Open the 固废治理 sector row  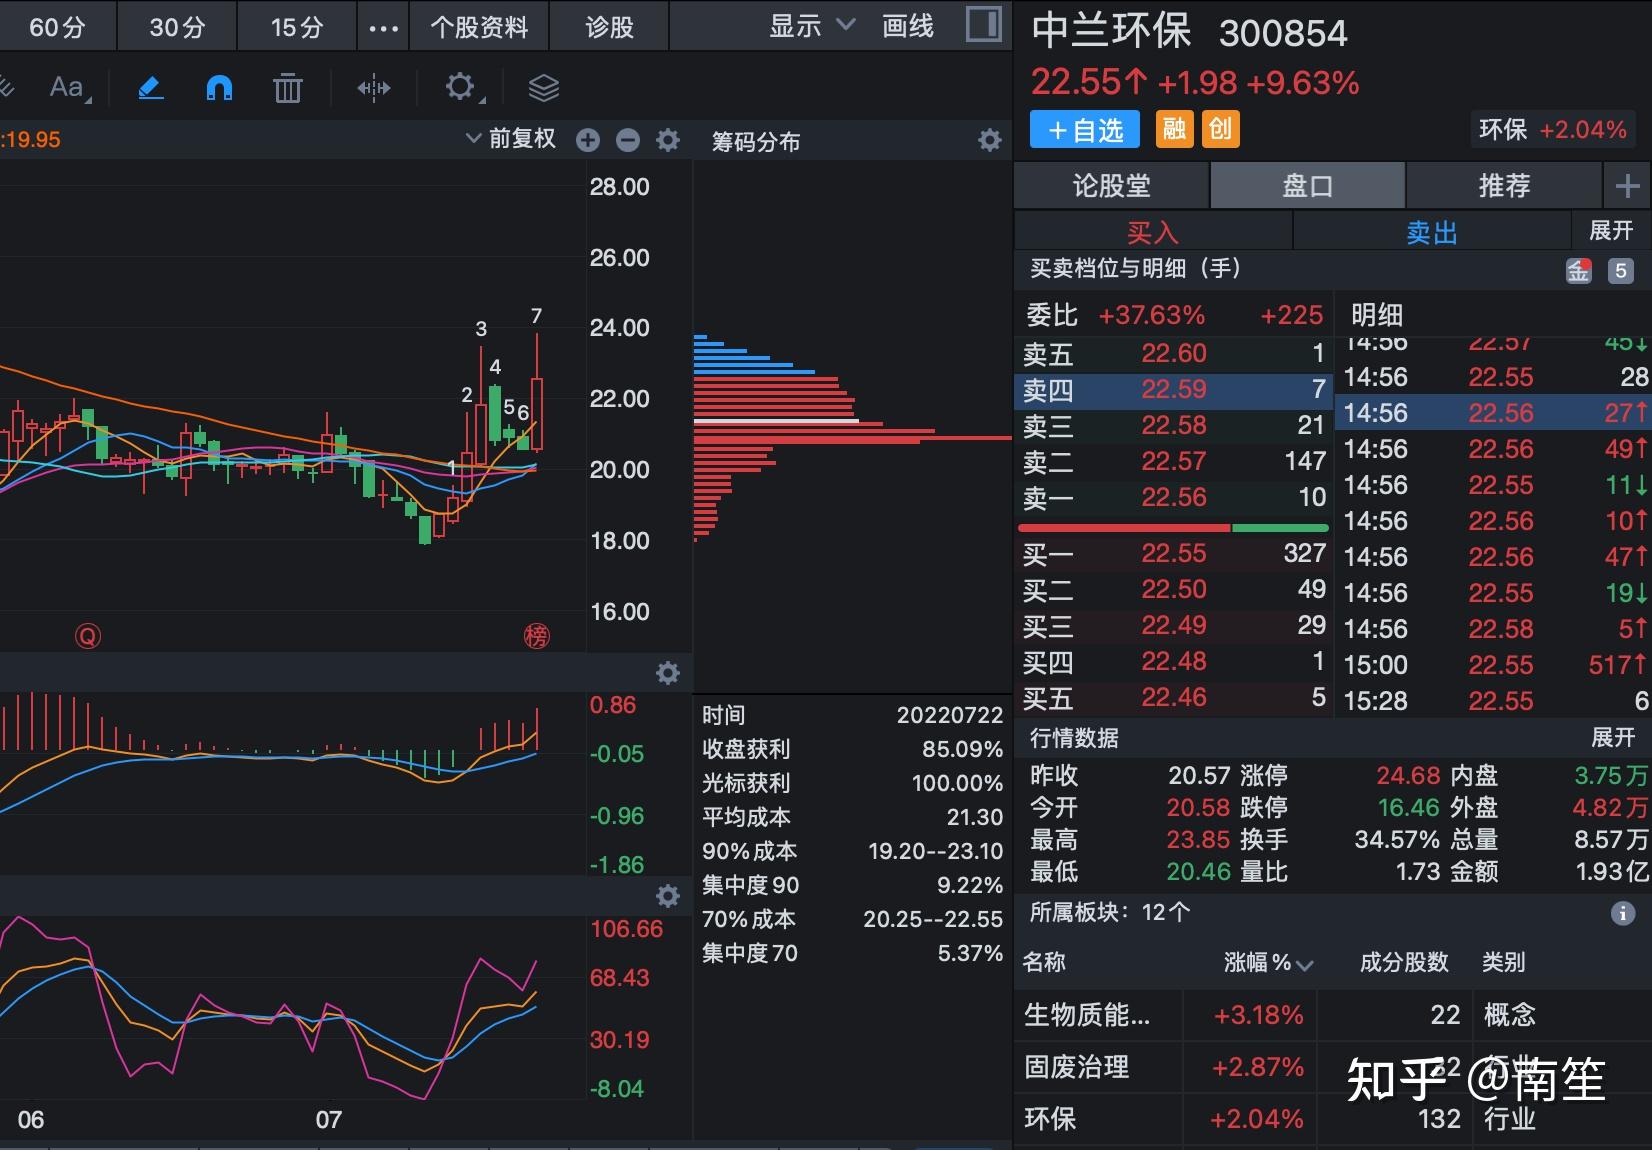pos(1333,1067)
